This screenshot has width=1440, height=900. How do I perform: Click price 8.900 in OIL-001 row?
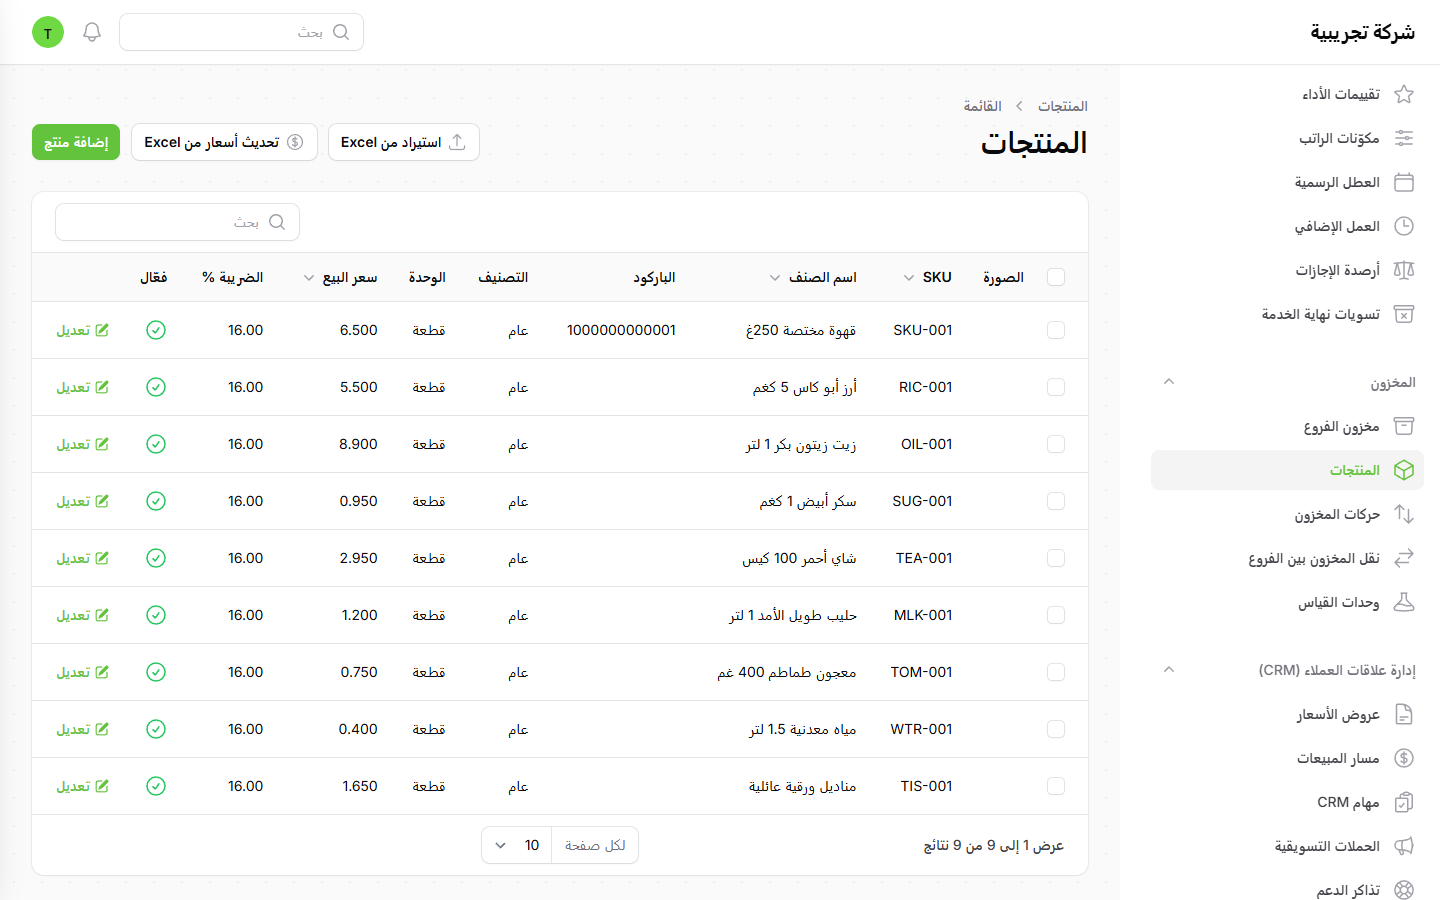358,444
